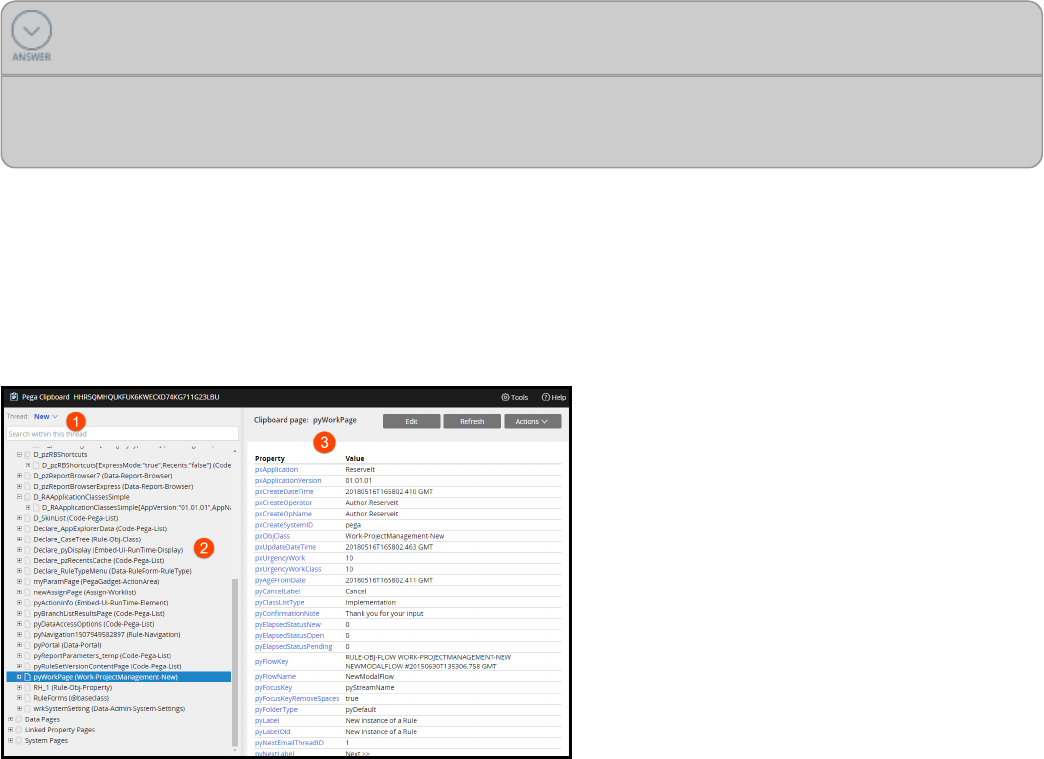Image resolution: width=1044 pixels, height=759 pixels.
Task: Click the value 'Work-ProjectManagement-New'
Action: coord(395,536)
